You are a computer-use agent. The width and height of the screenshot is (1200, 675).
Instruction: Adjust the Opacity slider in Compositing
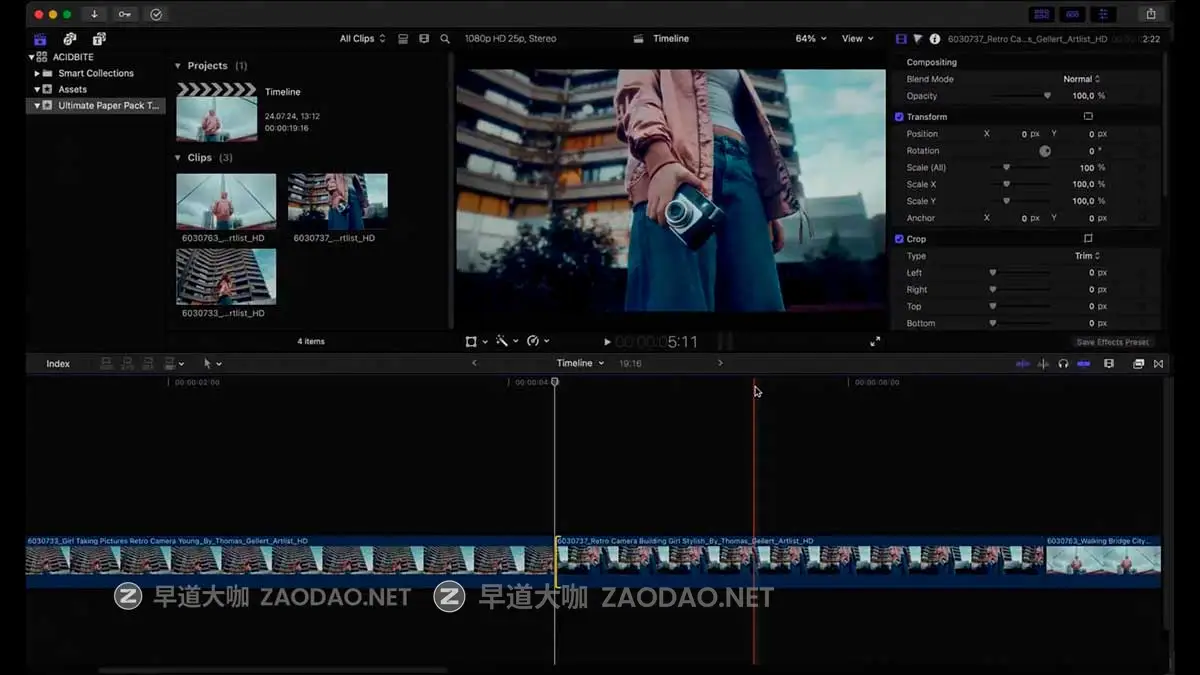point(1047,96)
